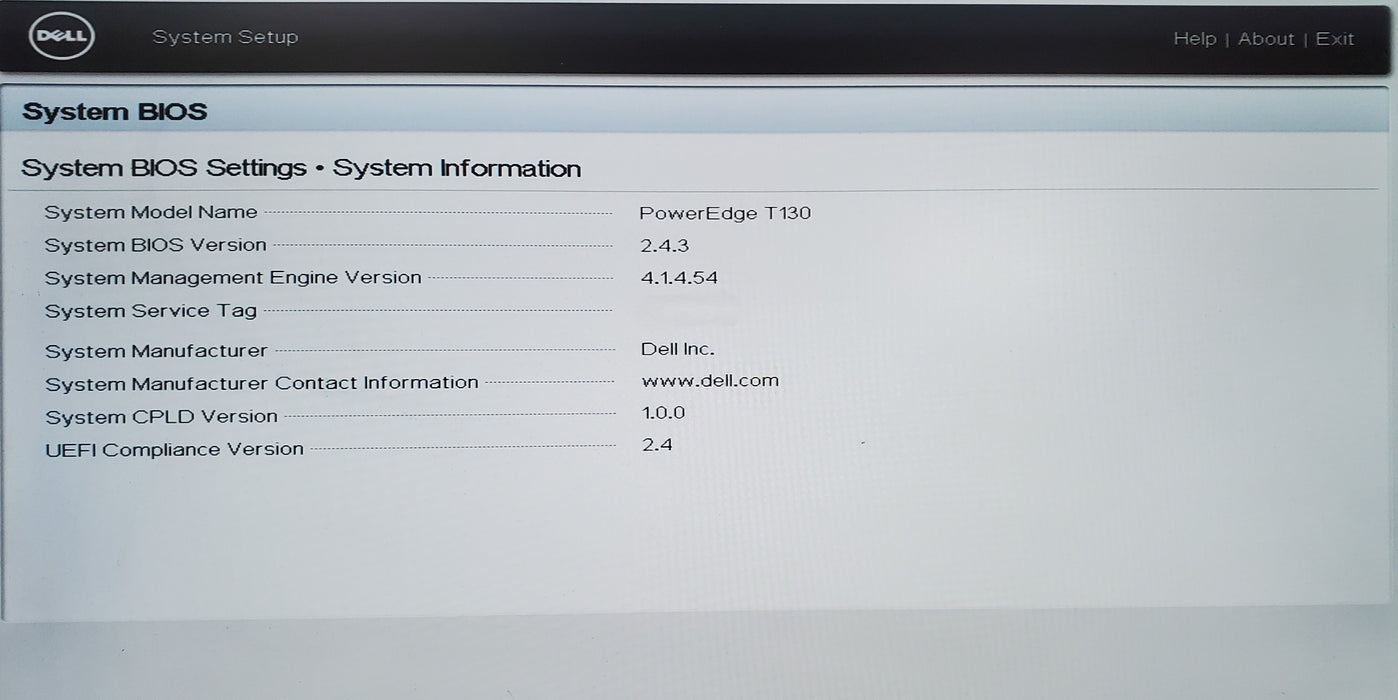Open the About link

(x=1266, y=38)
